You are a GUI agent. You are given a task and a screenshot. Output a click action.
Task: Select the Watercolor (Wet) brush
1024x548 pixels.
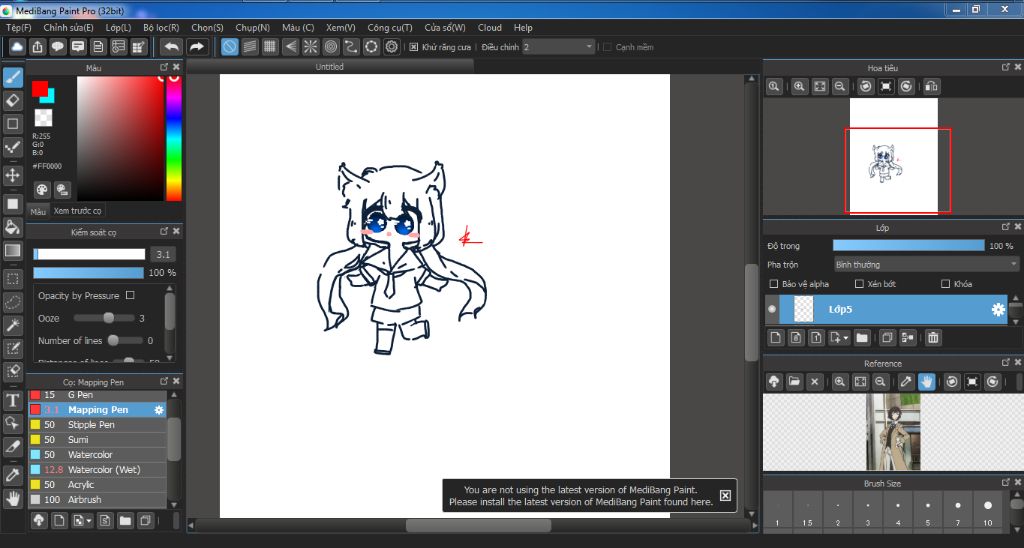(x=97, y=470)
